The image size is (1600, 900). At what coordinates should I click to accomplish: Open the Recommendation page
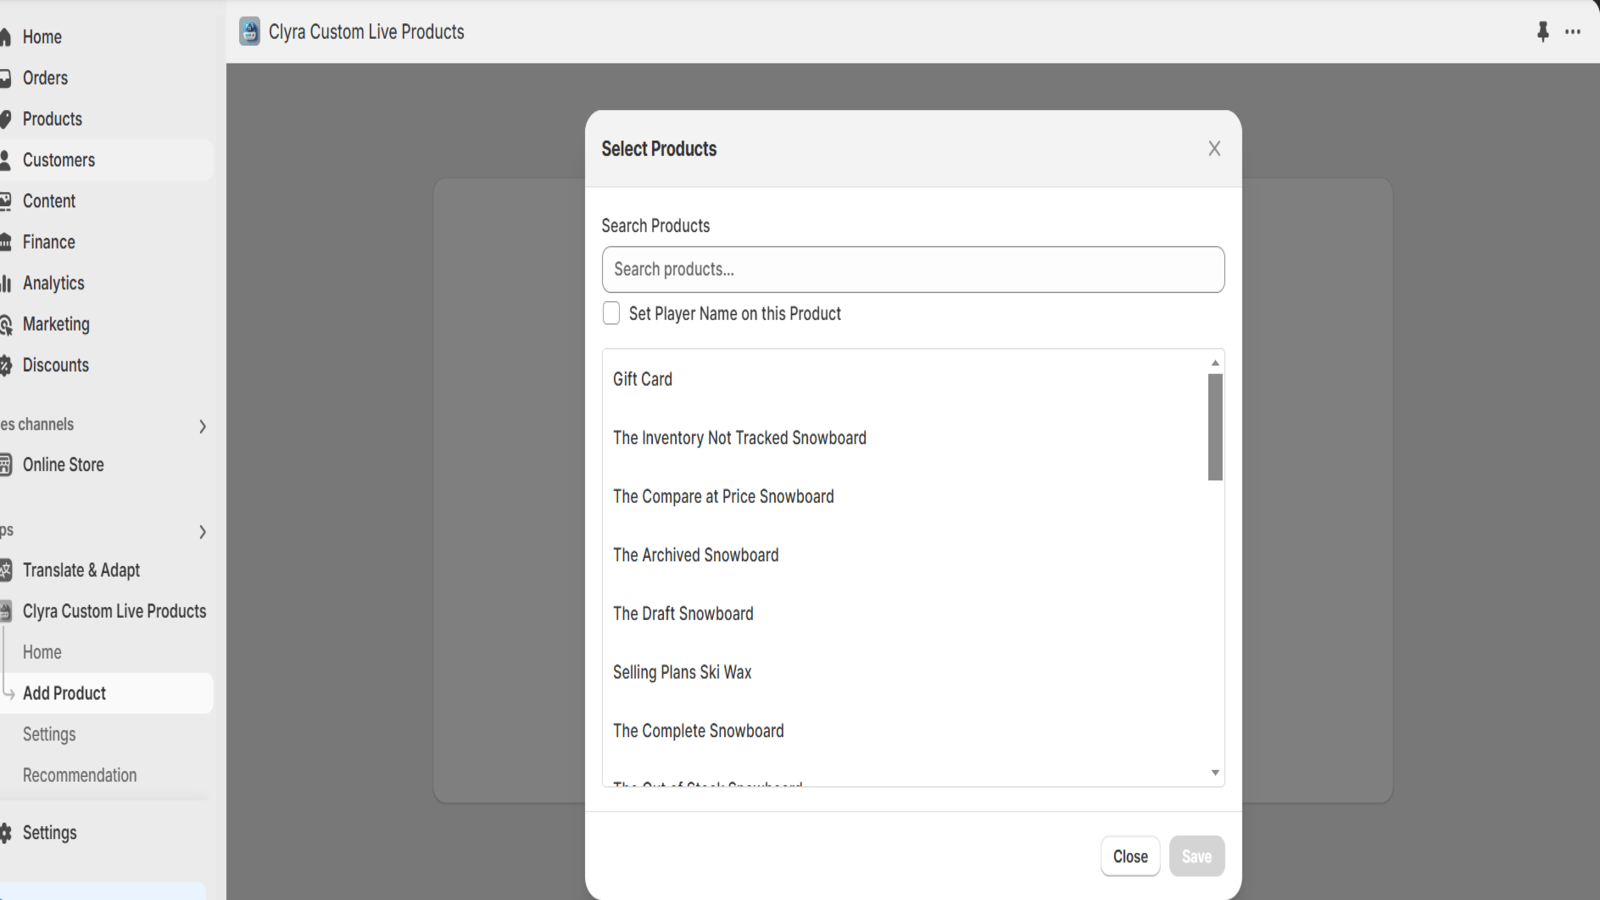click(79, 774)
